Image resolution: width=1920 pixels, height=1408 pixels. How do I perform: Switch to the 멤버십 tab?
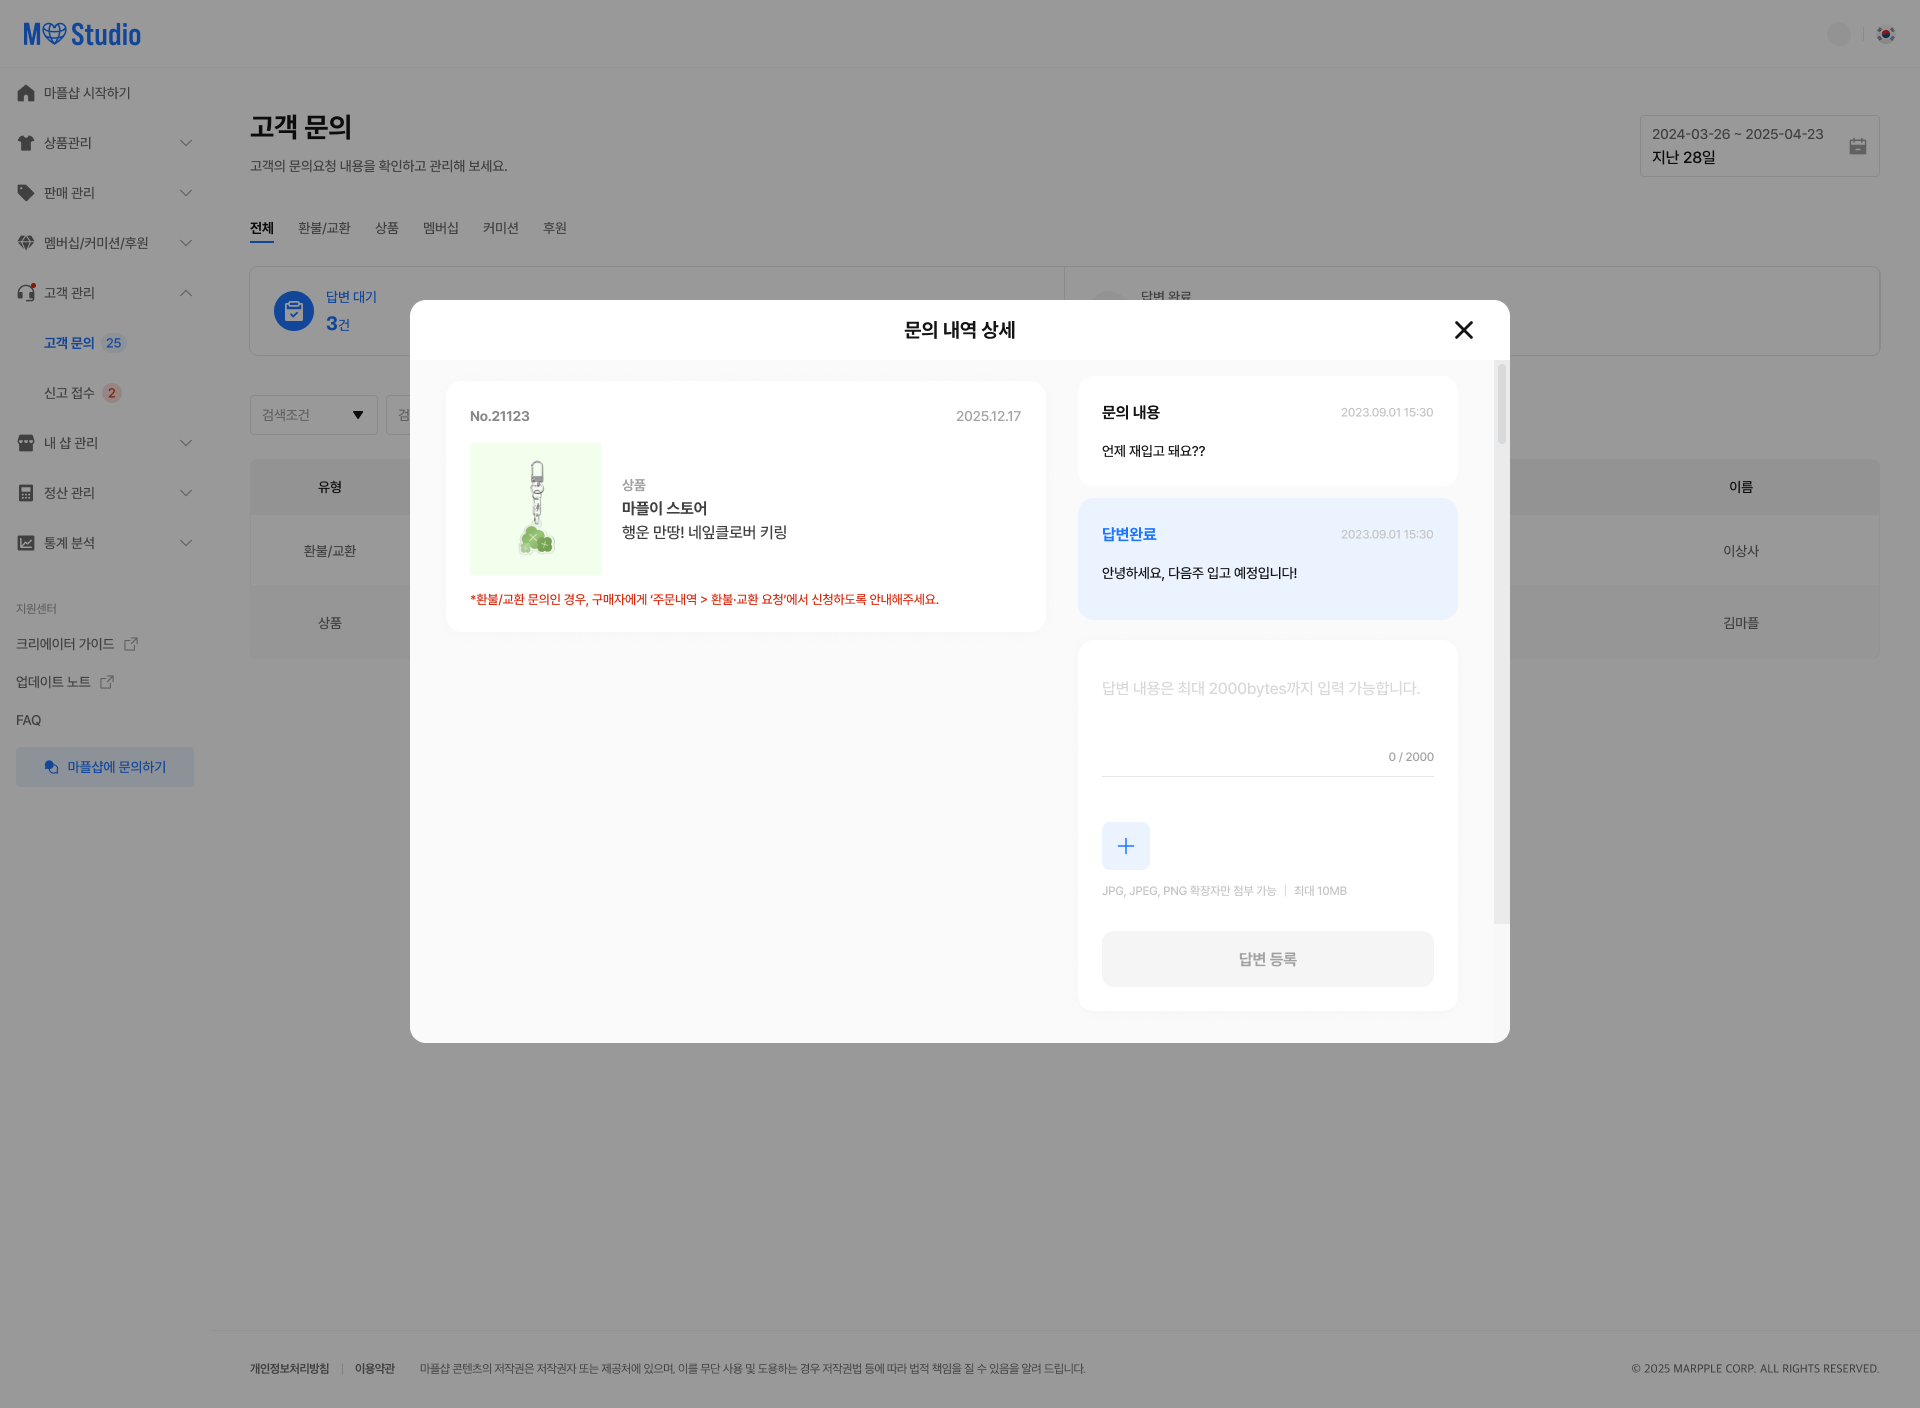(x=440, y=228)
